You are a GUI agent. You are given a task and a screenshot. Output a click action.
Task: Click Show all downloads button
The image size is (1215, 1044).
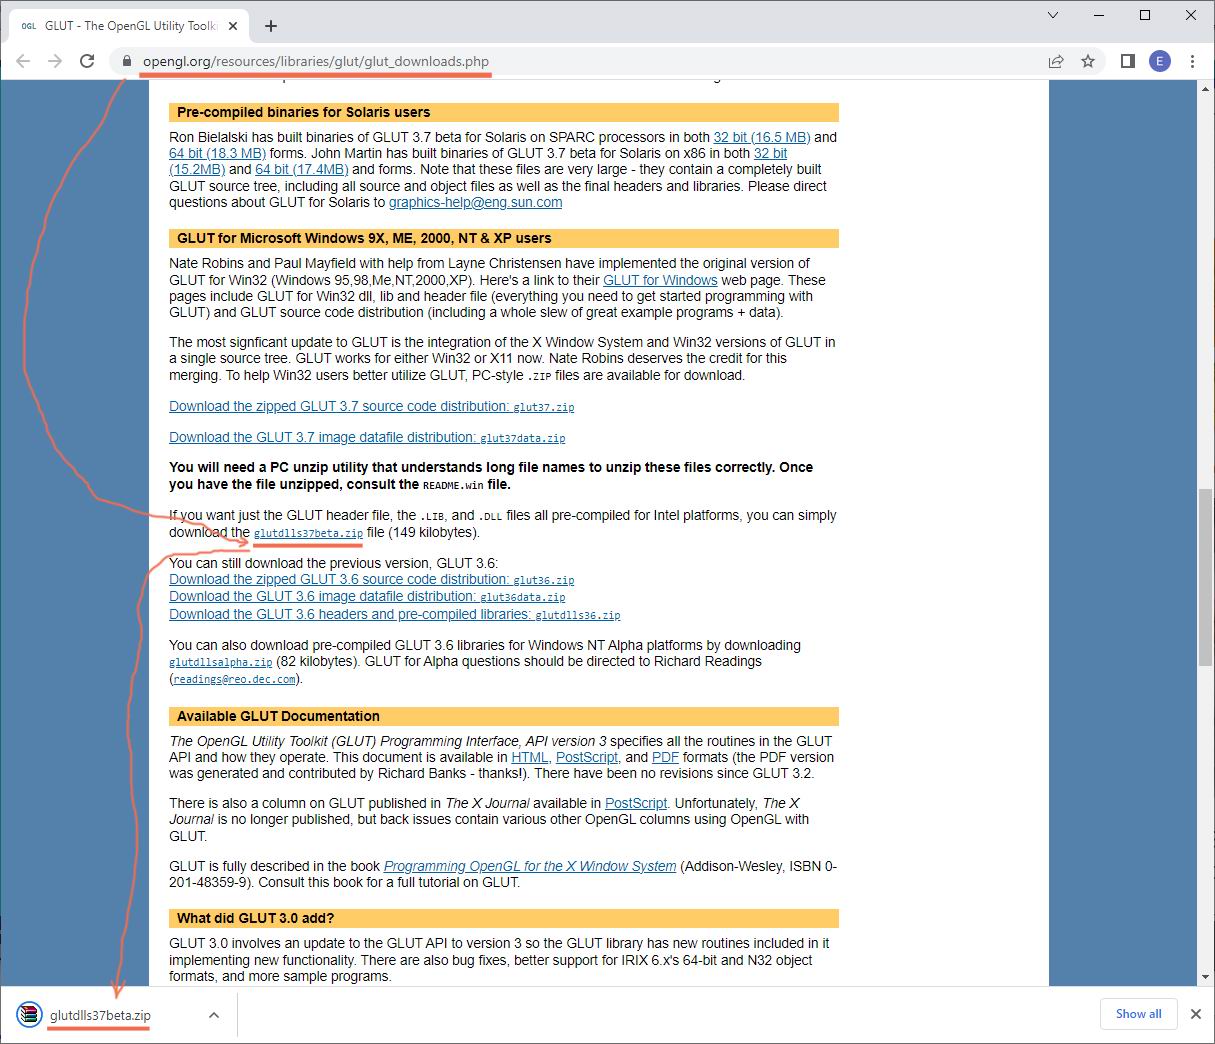(1138, 1014)
